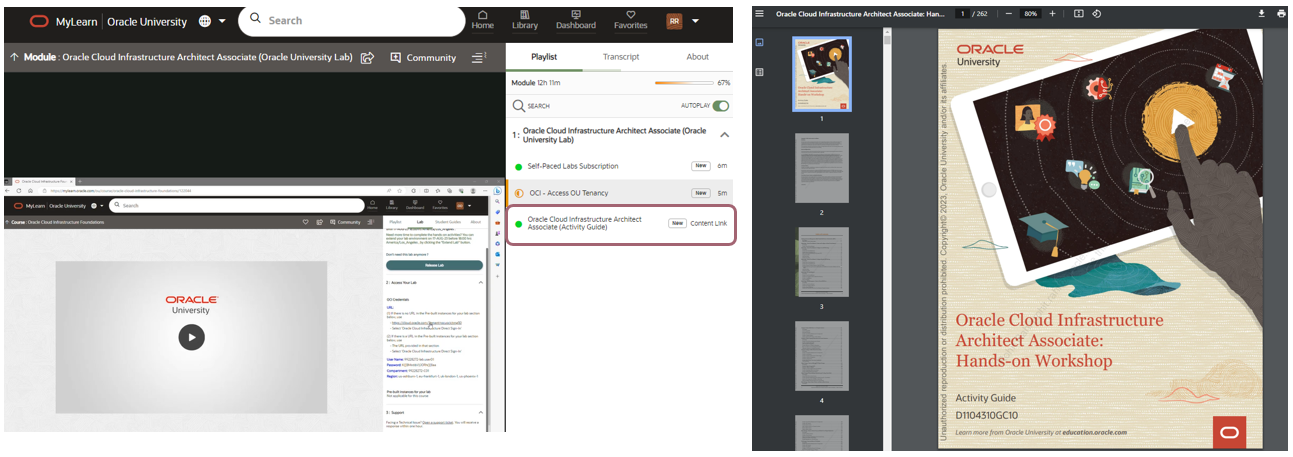Expand the language dropdown arrow next to globe
This screenshot has width=1293, height=457.
click(x=222, y=21)
